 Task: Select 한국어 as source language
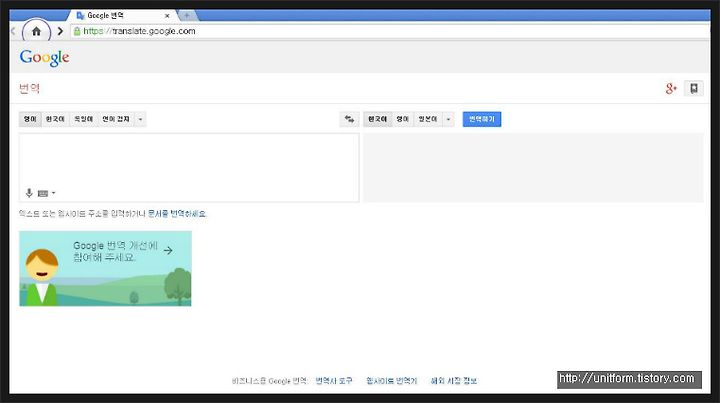coord(55,119)
